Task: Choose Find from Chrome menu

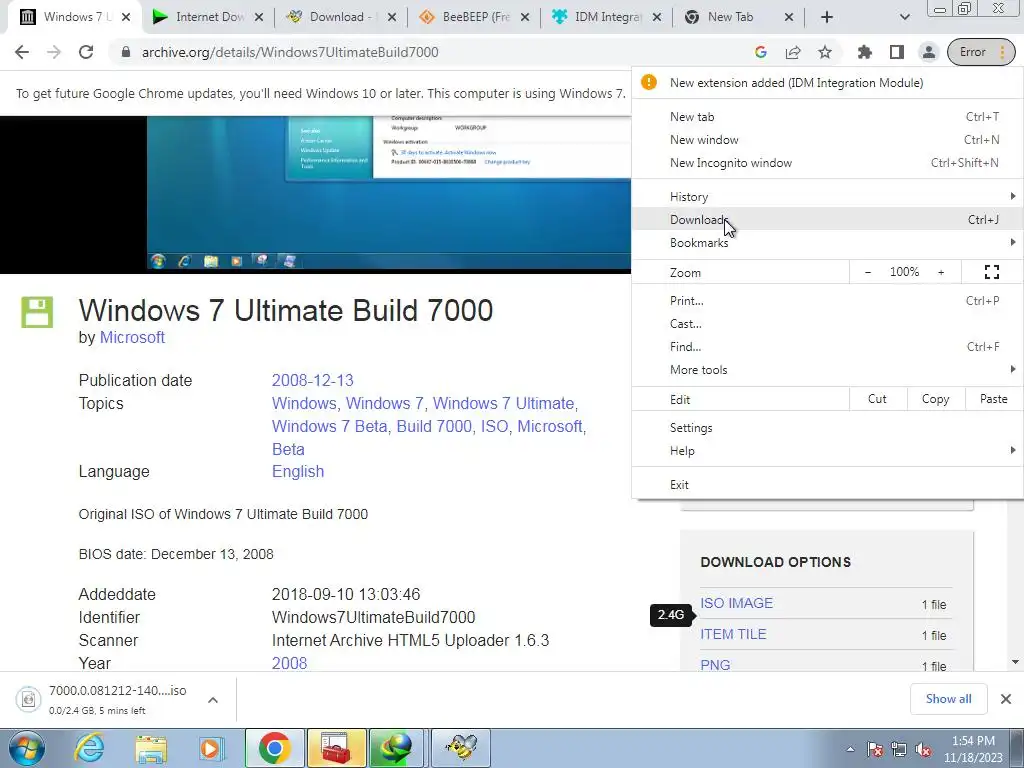Action: click(827, 347)
